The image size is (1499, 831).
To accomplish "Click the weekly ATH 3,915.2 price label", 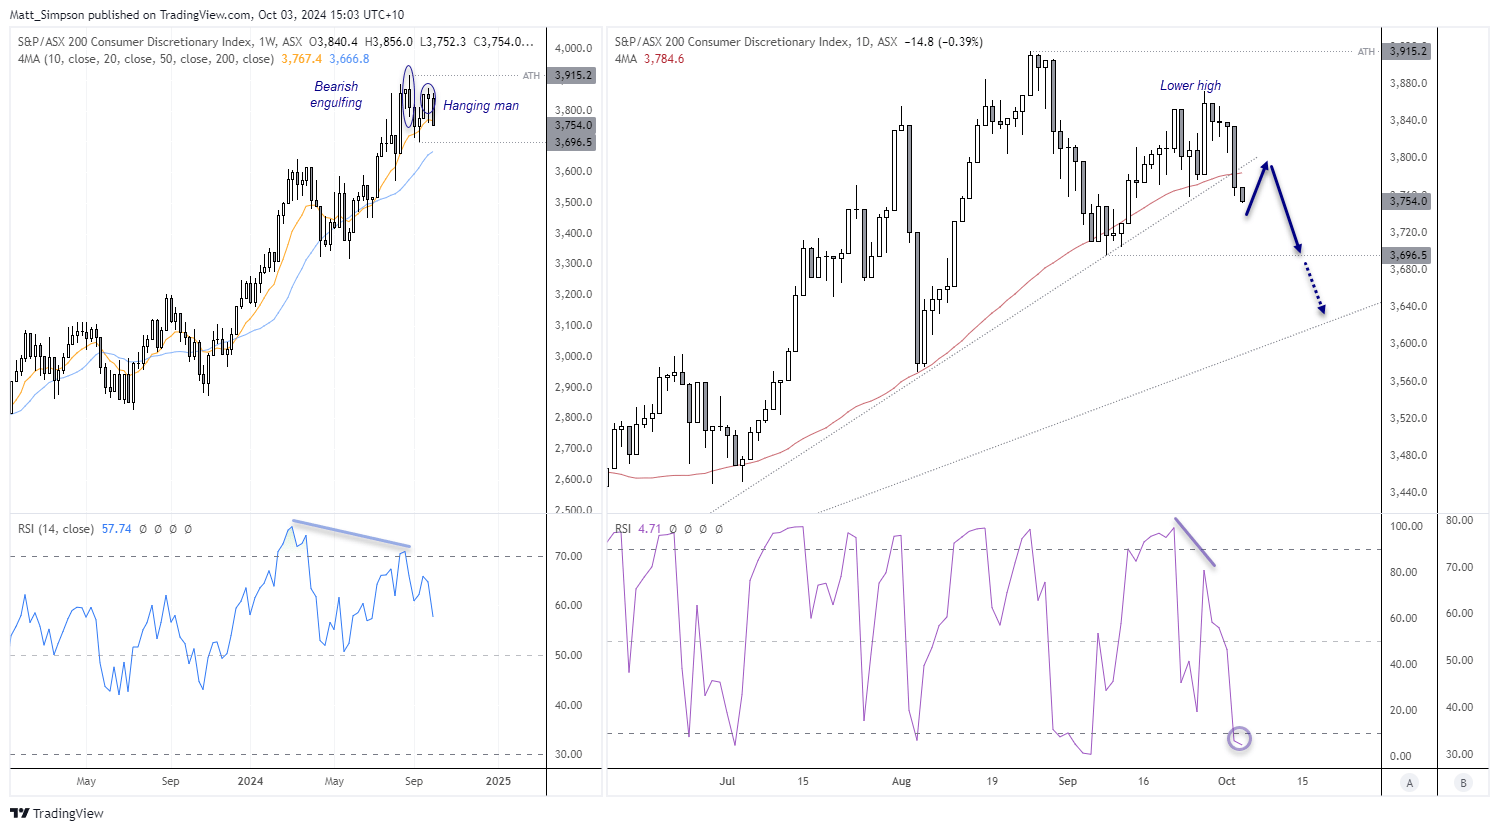I will (574, 75).
